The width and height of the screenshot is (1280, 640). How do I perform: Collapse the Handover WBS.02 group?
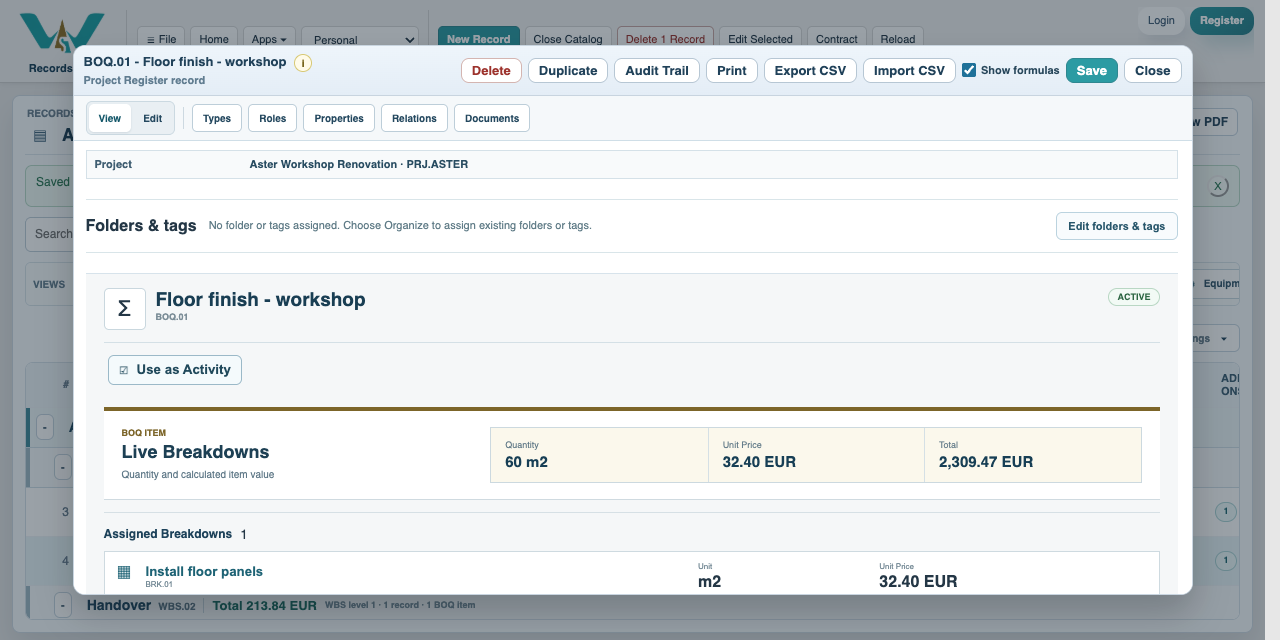point(62,605)
